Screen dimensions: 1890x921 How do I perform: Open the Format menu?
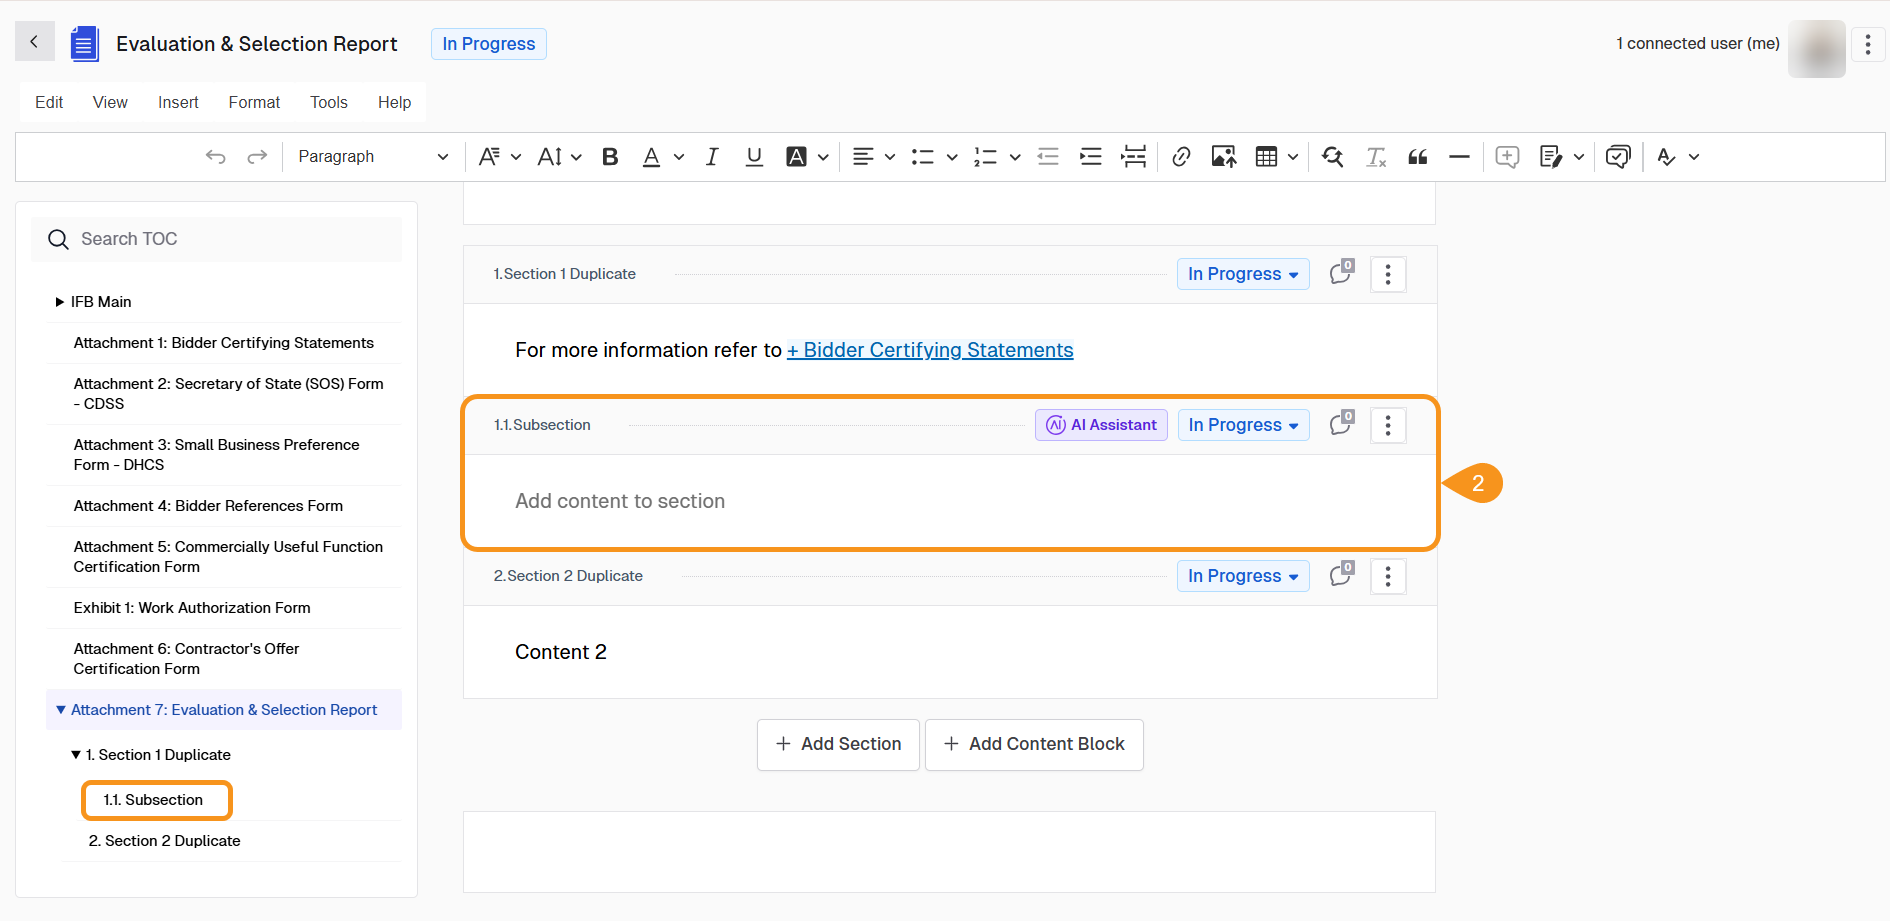click(x=253, y=101)
